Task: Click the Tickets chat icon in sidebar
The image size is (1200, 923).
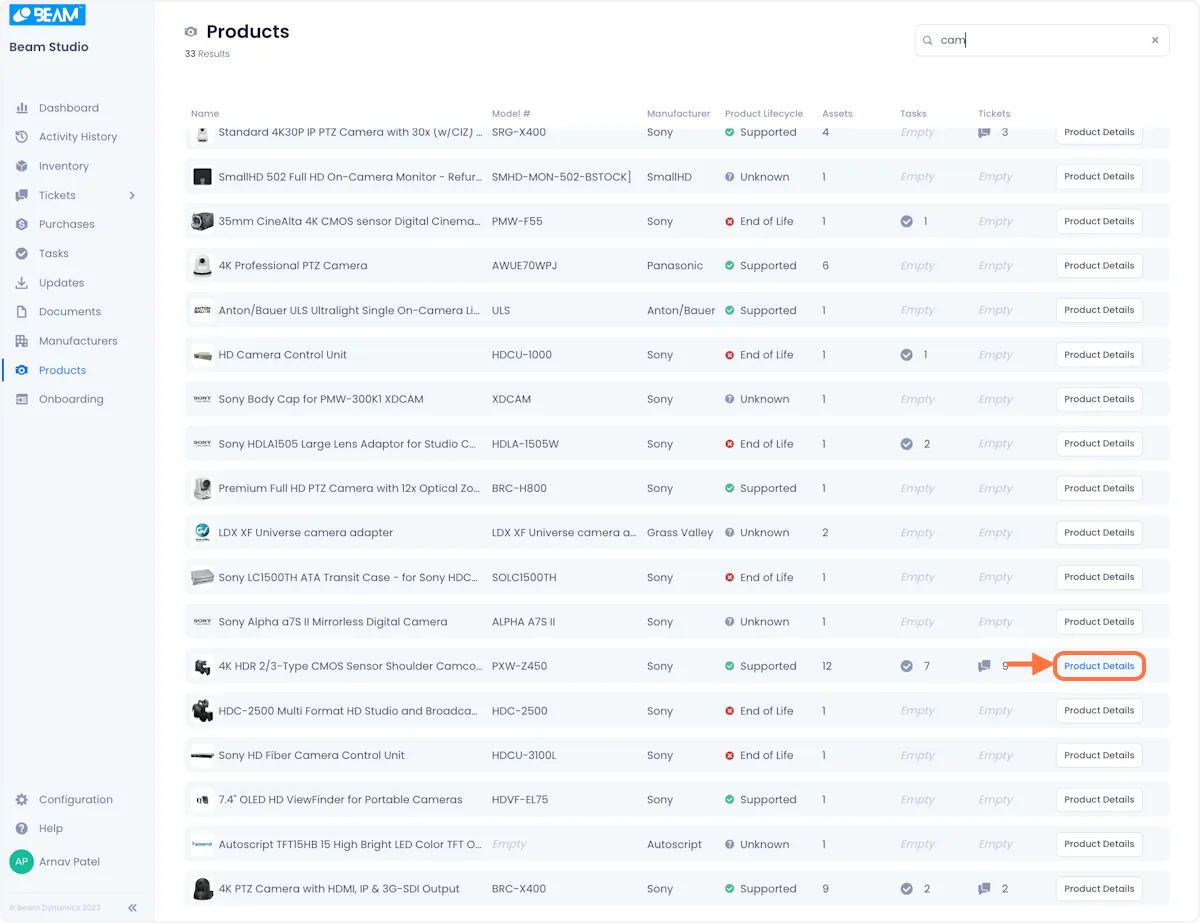Action: tap(22, 195)
